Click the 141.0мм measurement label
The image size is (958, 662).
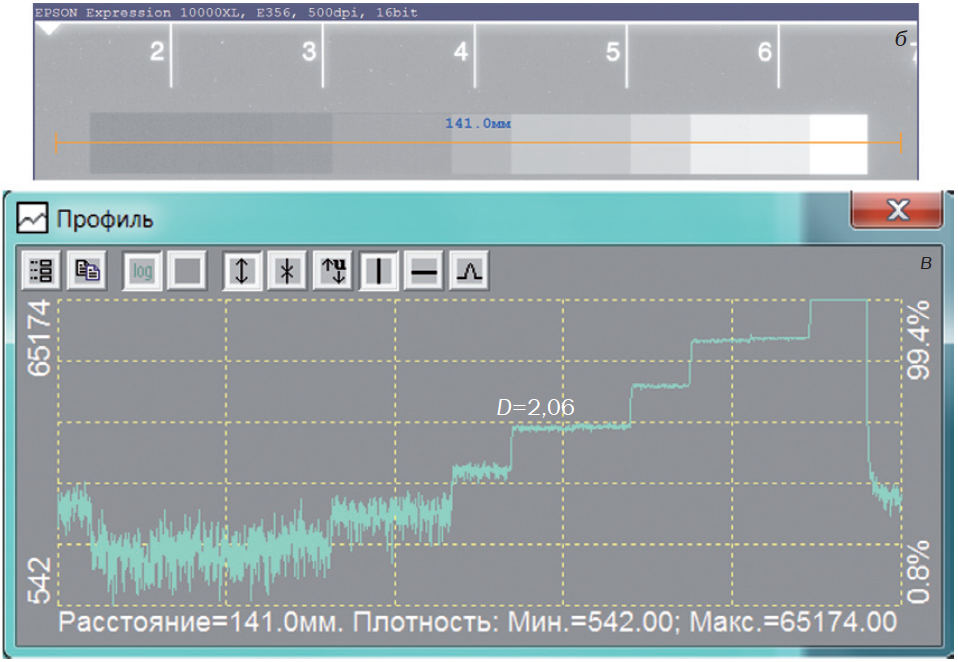click(x=478, y=124)
